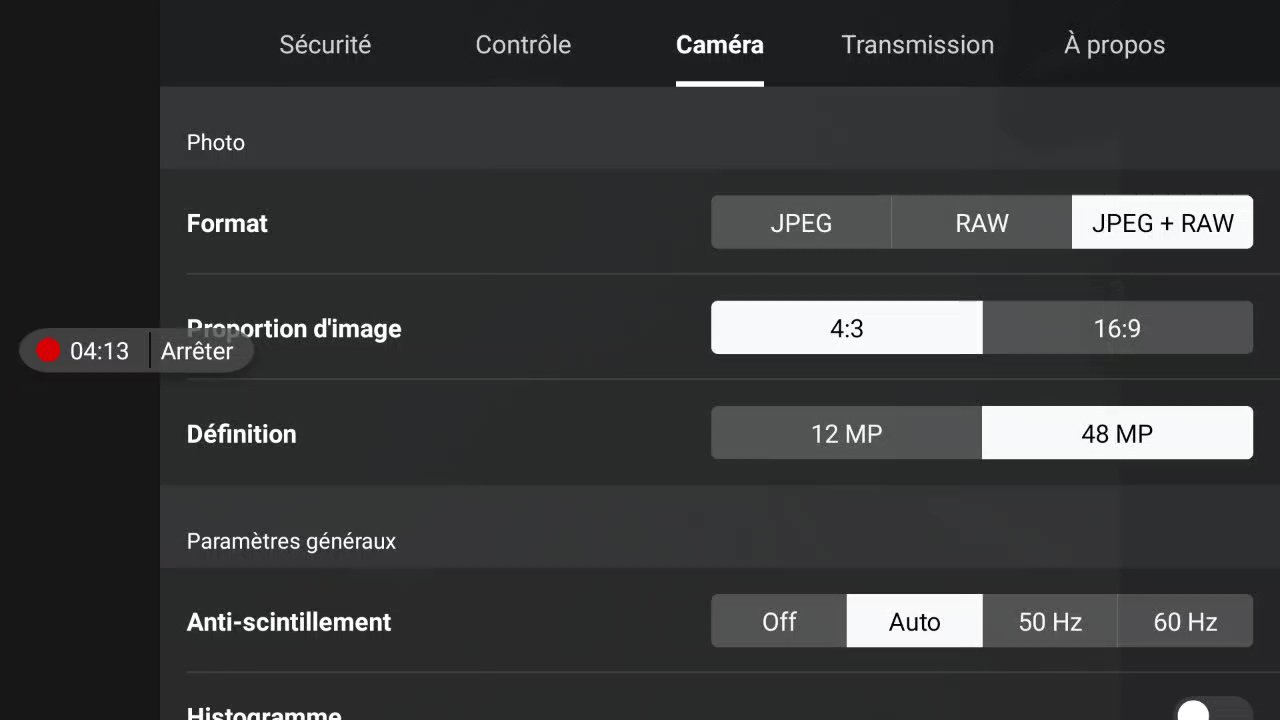The width and height of the screenshot is (1280, 720).
Task: Select the Caméra tab
Action: (x=720, y=45)
